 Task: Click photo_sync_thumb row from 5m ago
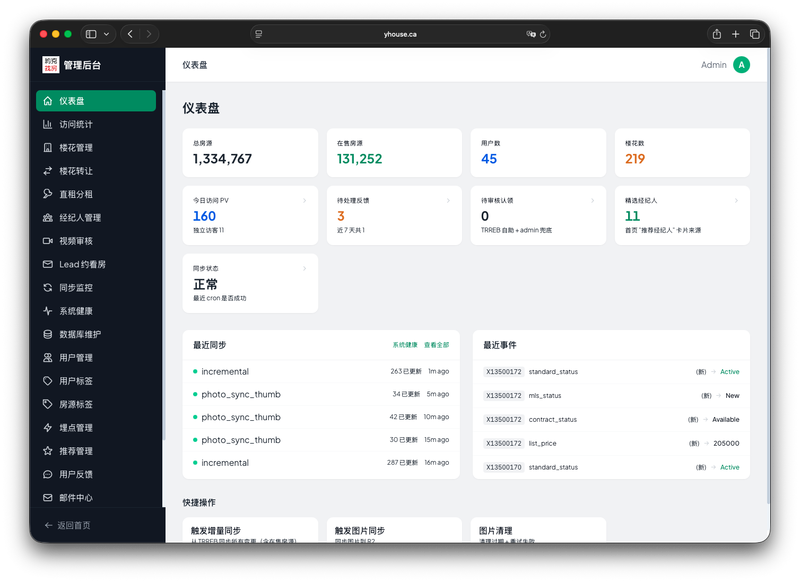(x=321, y=394)
